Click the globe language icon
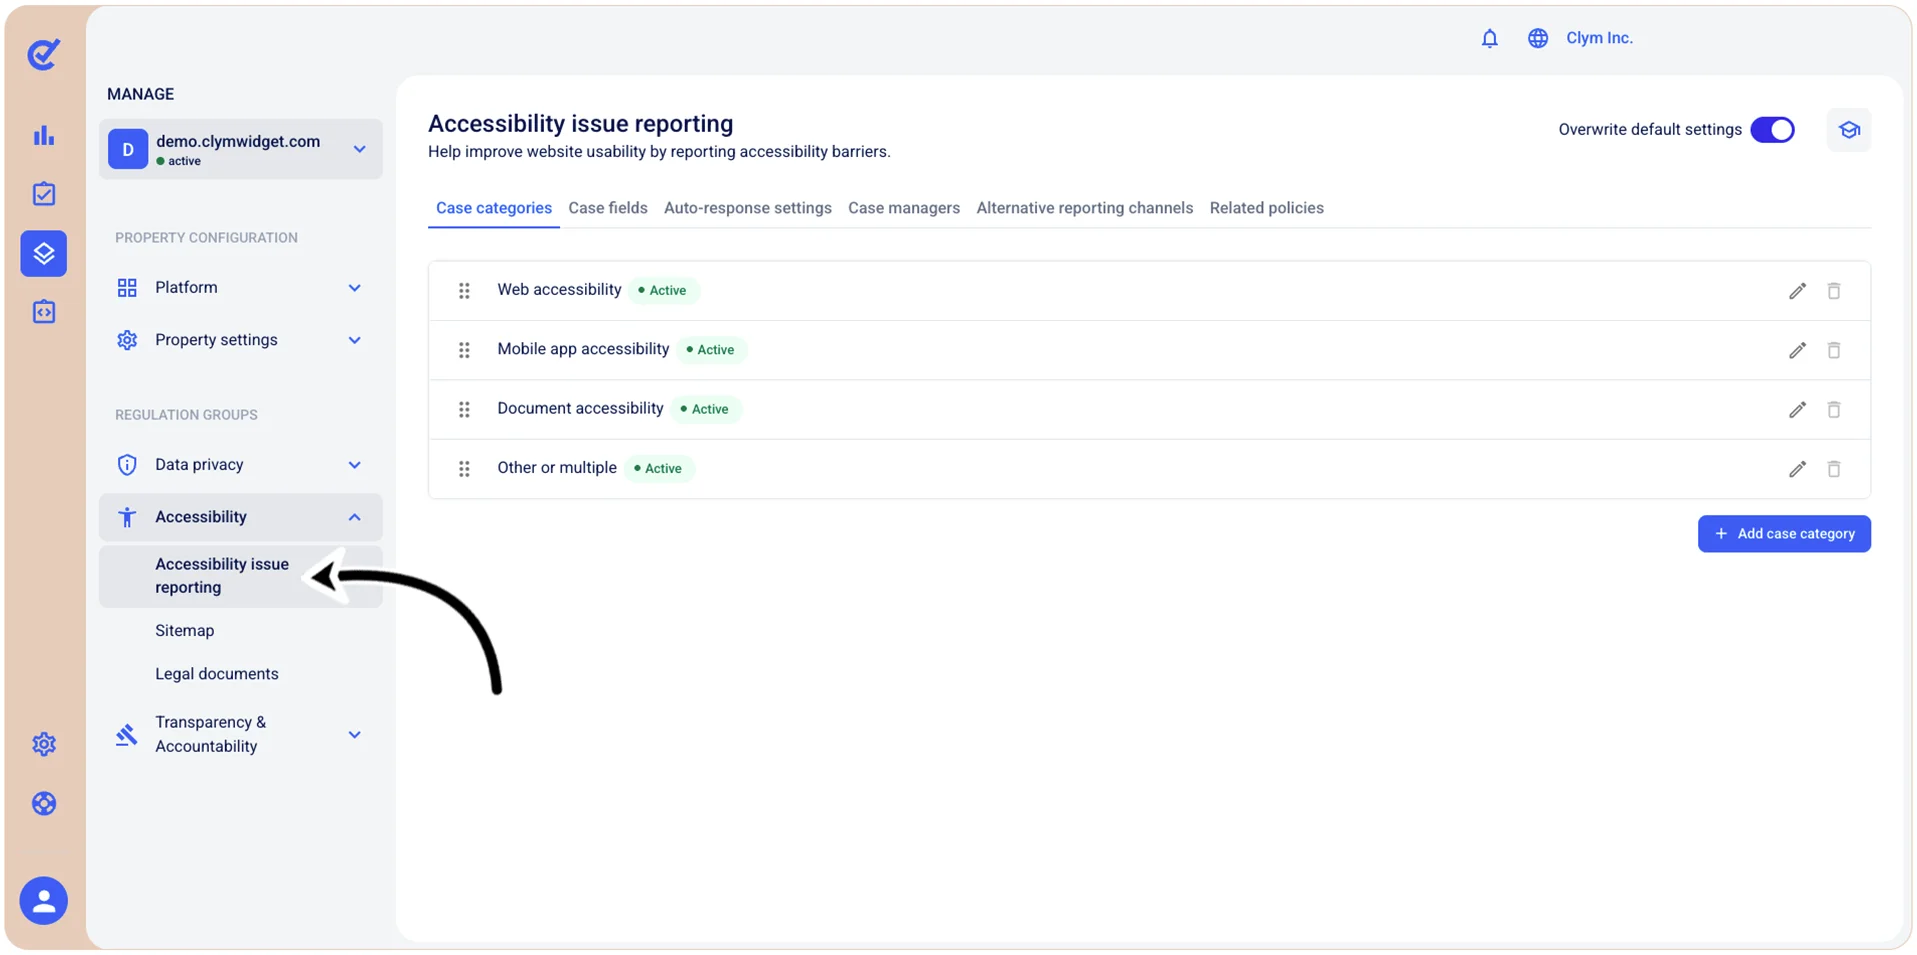 coord(1538,38)
